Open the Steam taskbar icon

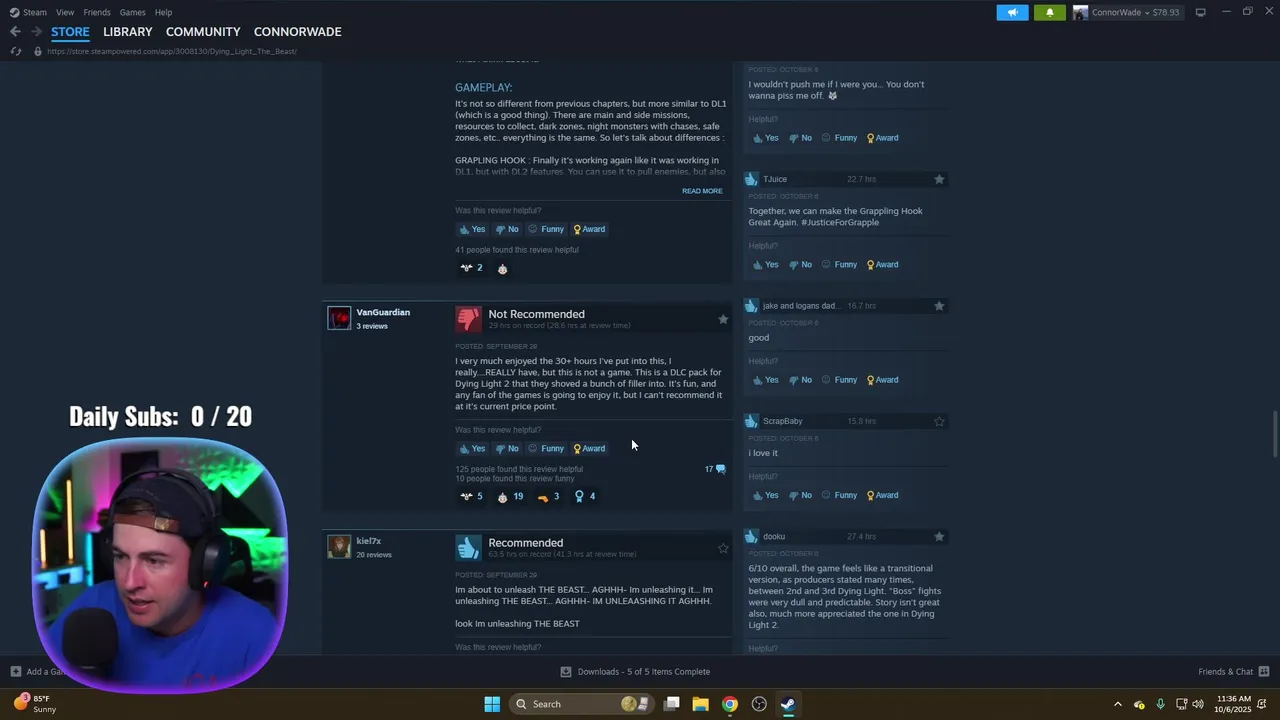point(788,704)
